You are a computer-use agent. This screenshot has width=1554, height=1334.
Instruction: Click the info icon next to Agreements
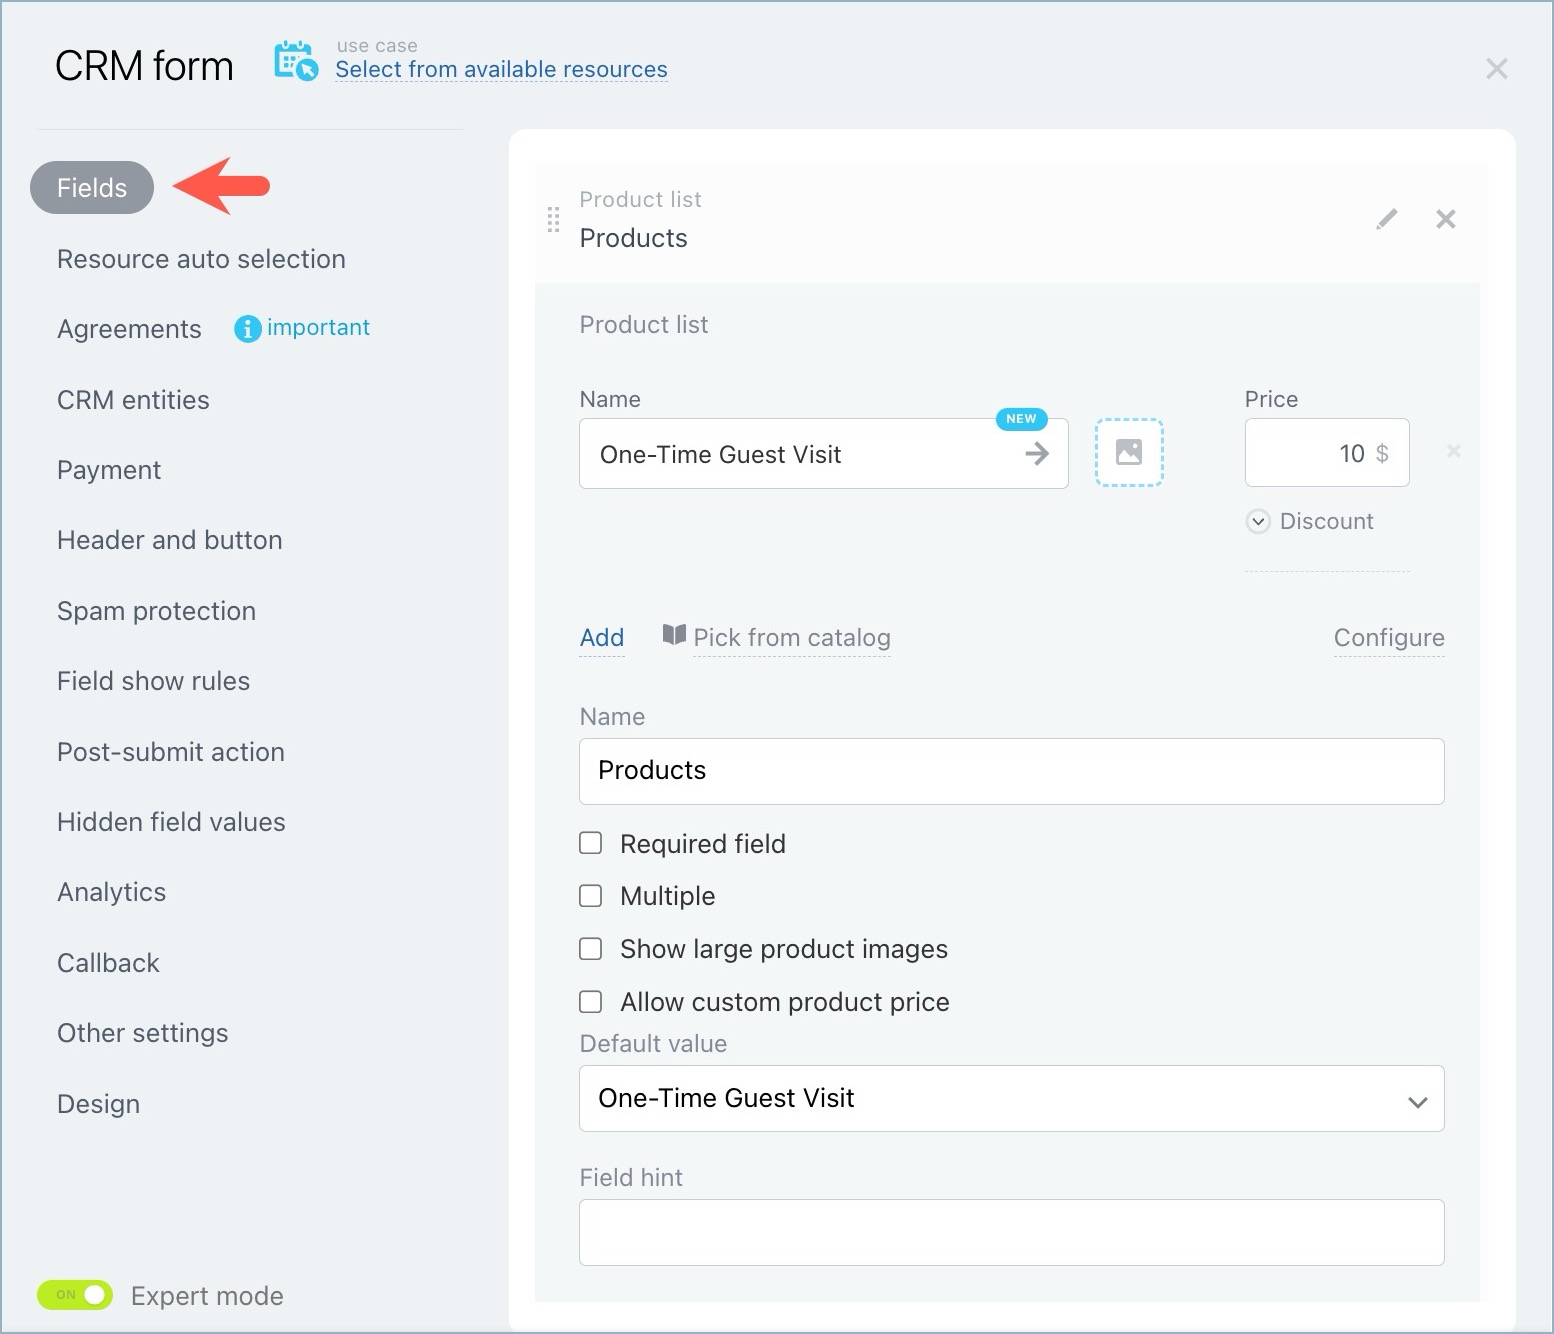coord(247,328)
